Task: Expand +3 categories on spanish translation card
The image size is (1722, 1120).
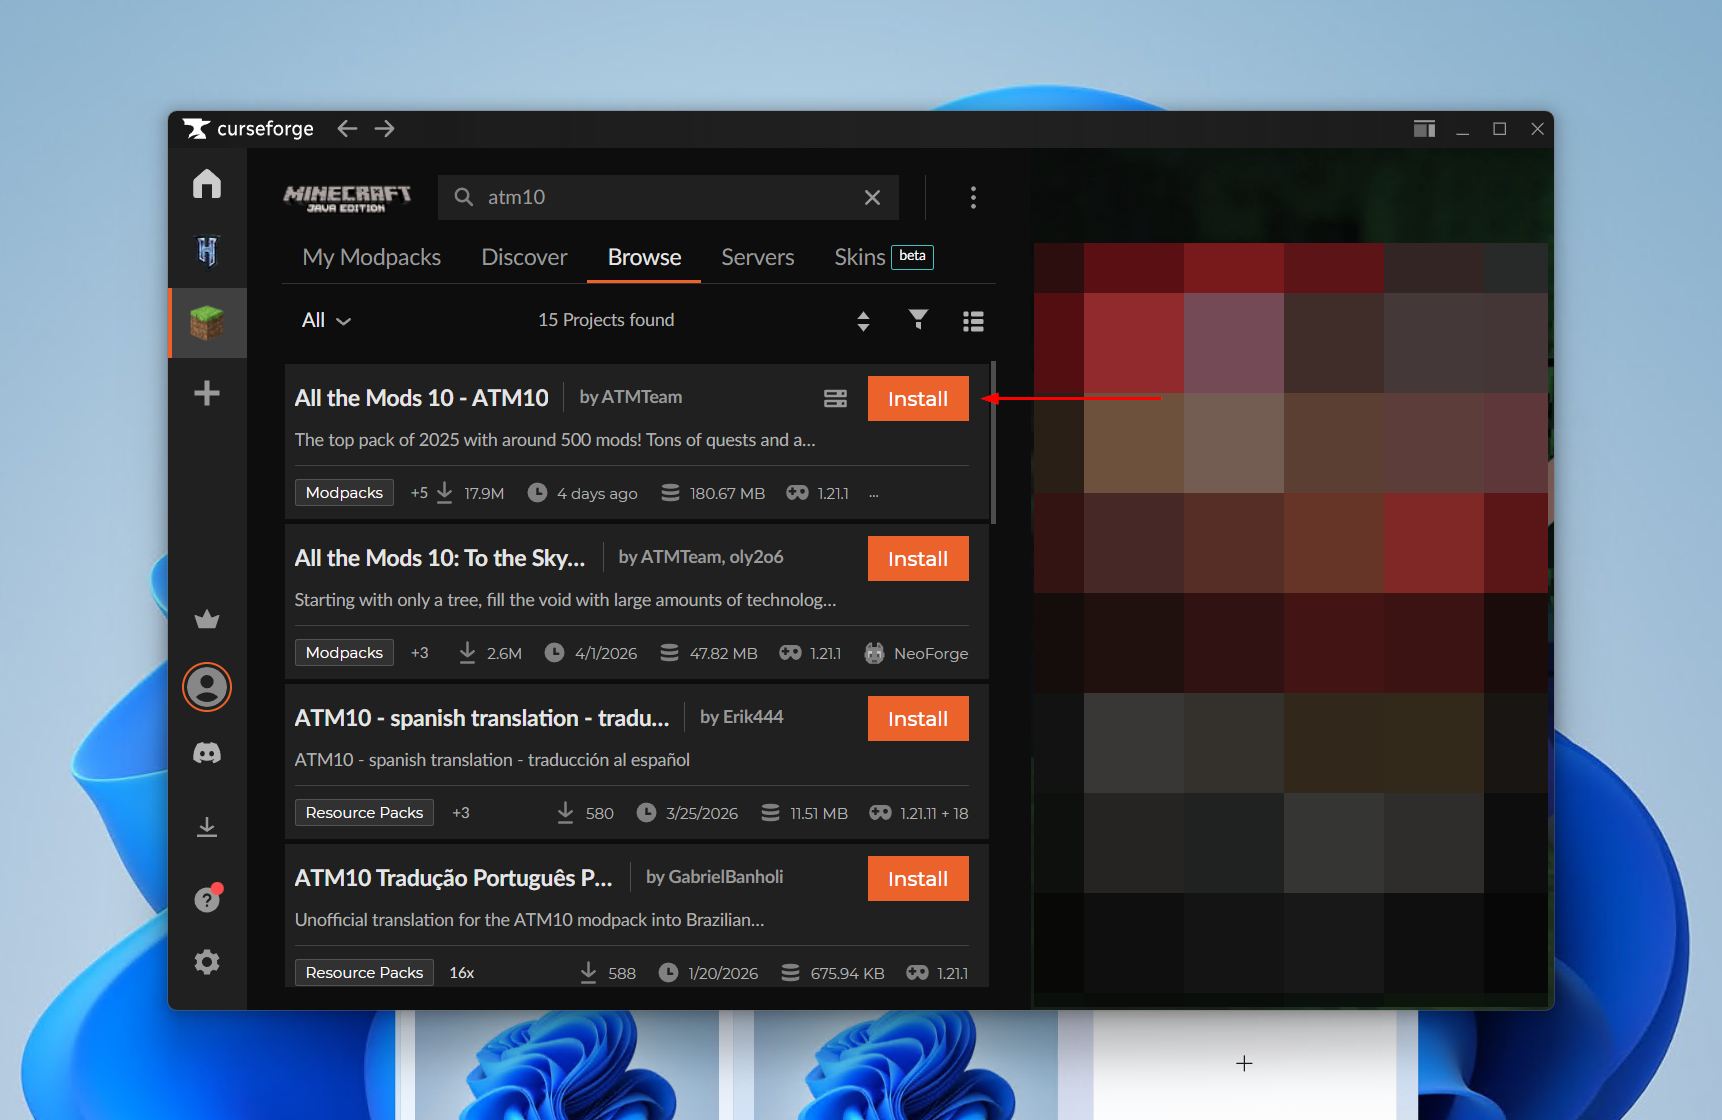Action: tap(461, 813)
